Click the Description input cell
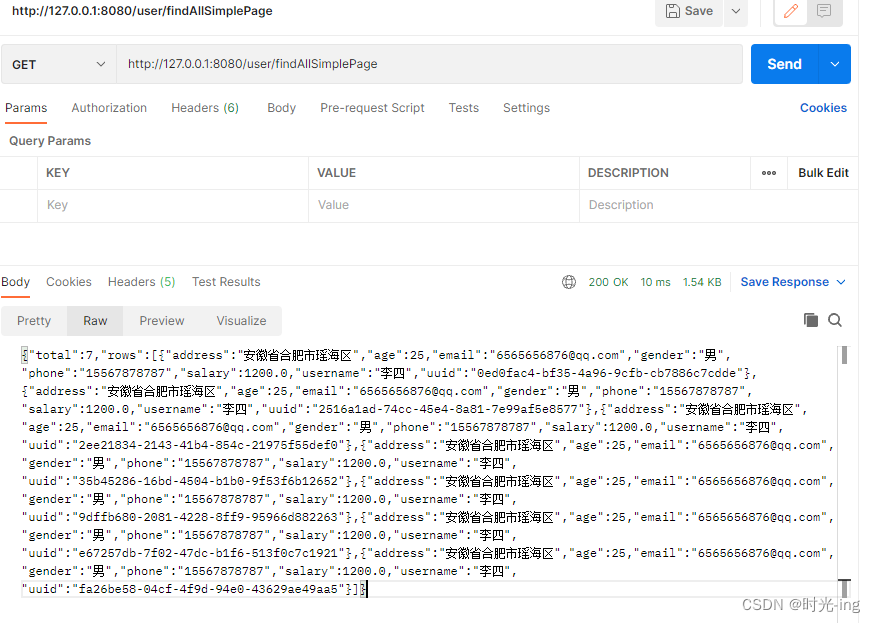Viewport: 875px width, 623px height. point(719,205)
